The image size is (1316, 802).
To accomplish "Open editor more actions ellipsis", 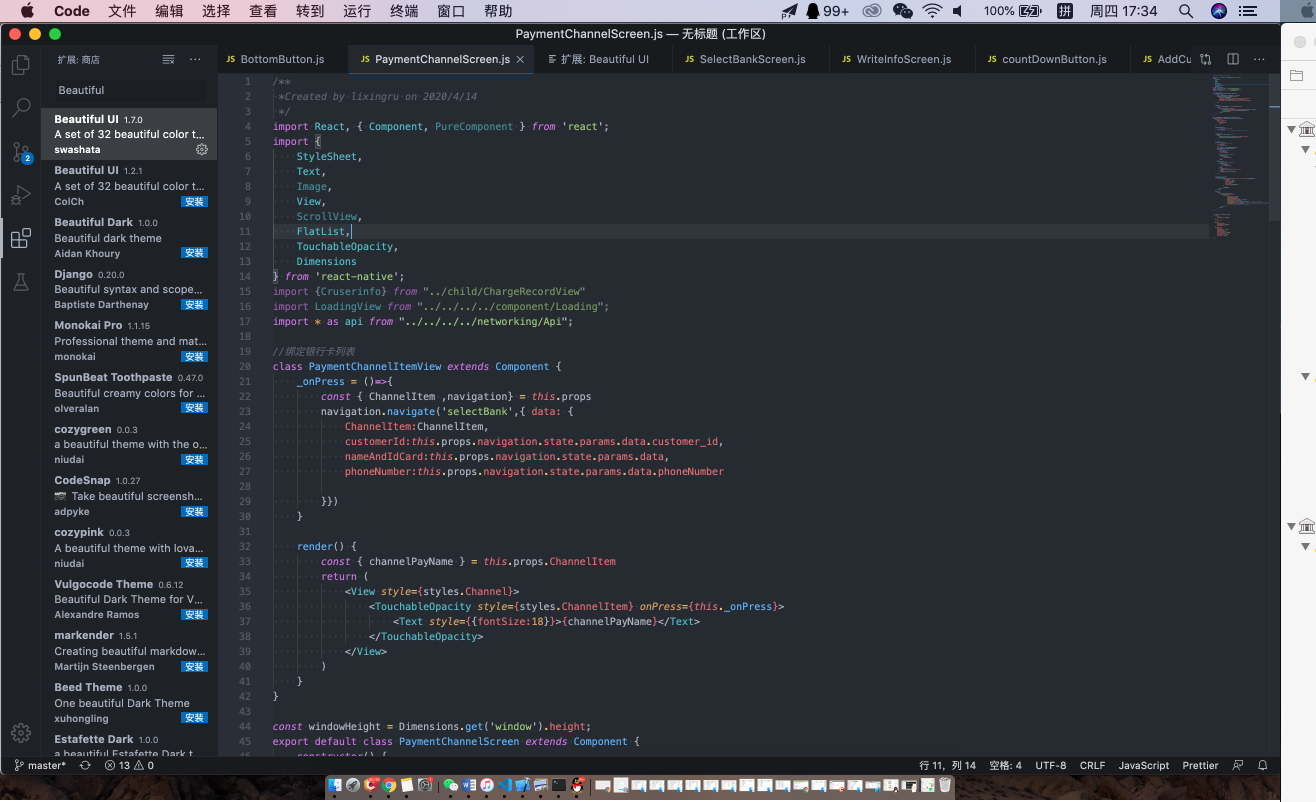I will pos(1259,59).
